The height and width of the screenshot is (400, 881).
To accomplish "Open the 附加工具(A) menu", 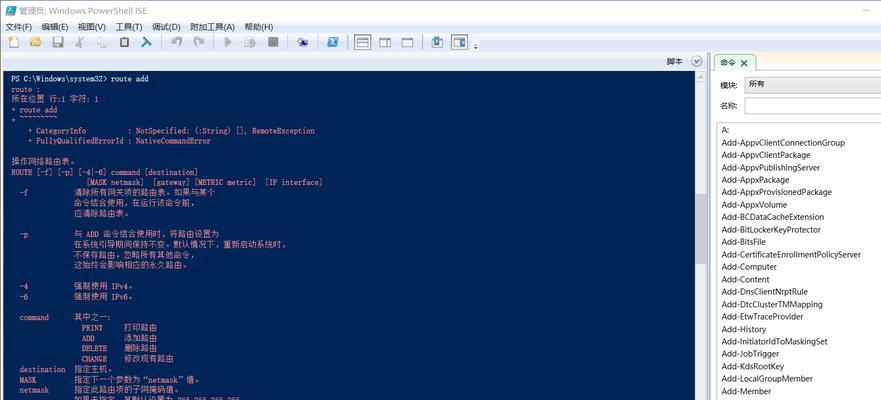I will (212, 27).
